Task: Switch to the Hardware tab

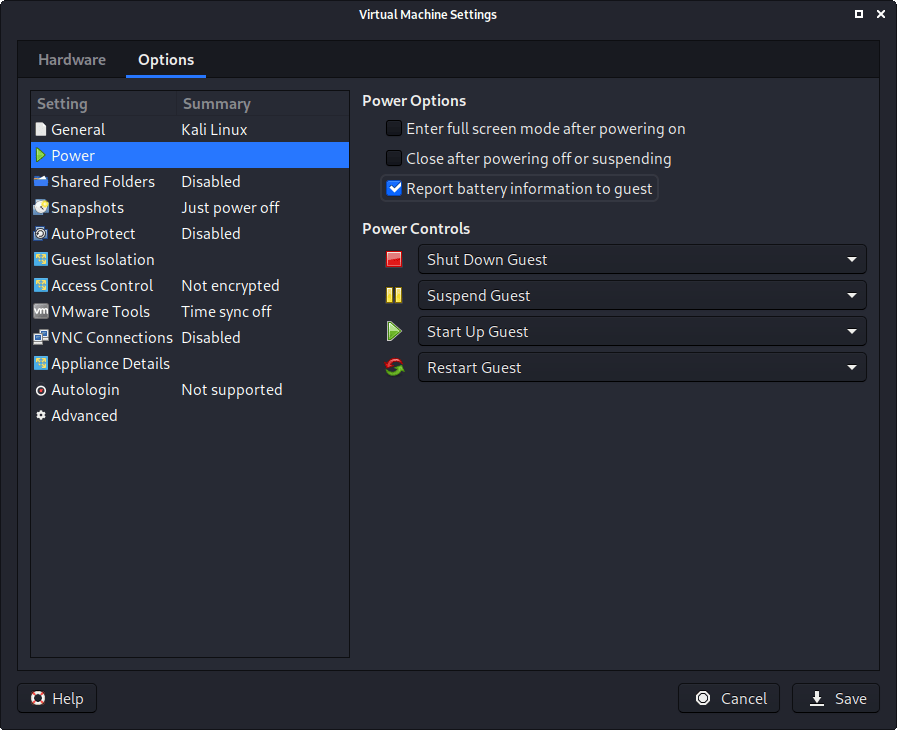Action: (71, 59)
